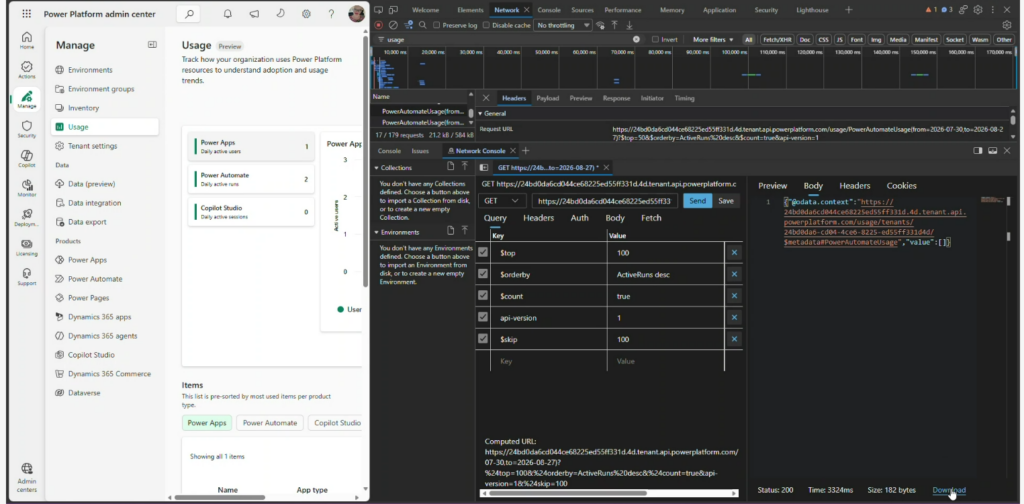Open Licensing in the left rail

(x=27, y=247)
